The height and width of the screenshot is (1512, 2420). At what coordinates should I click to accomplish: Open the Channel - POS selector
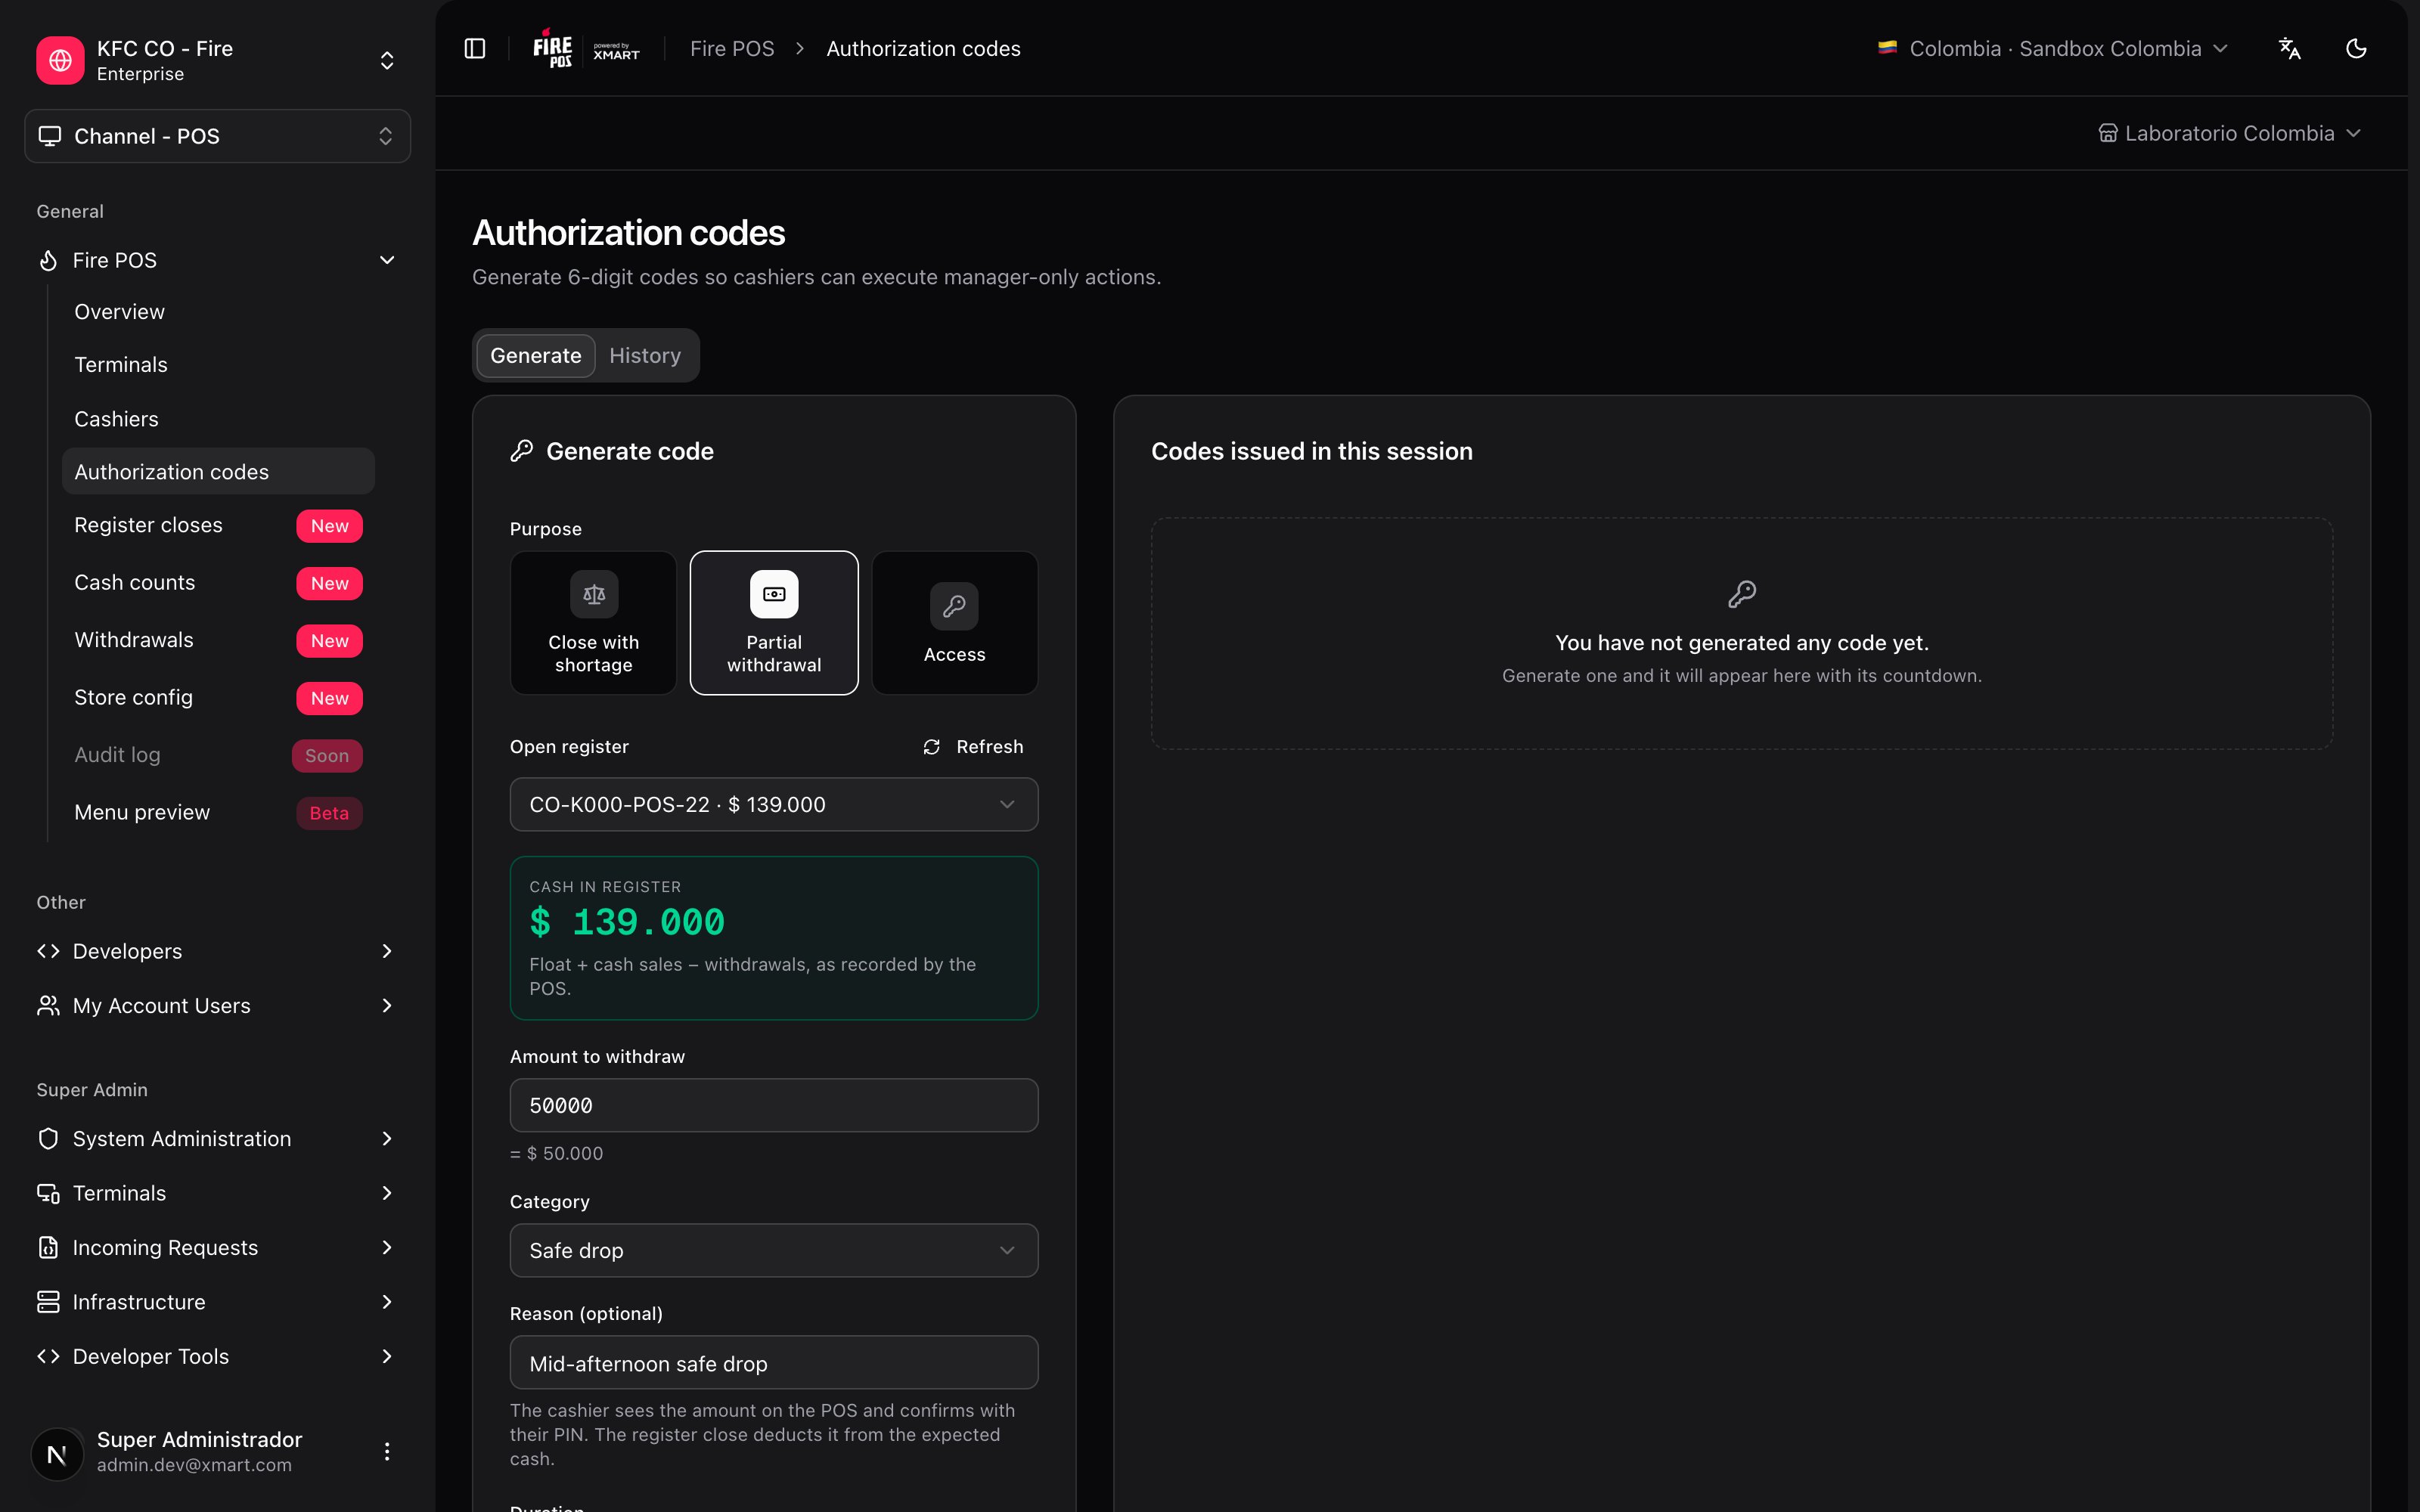tap(217, 136)
